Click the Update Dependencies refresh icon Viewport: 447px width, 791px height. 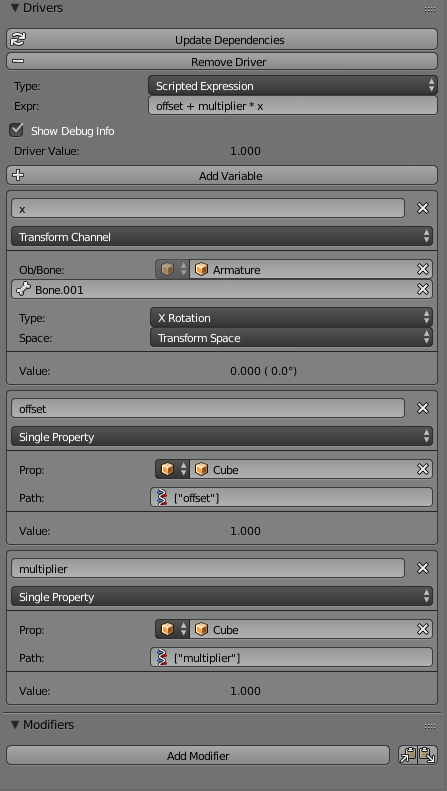(19, 39)
